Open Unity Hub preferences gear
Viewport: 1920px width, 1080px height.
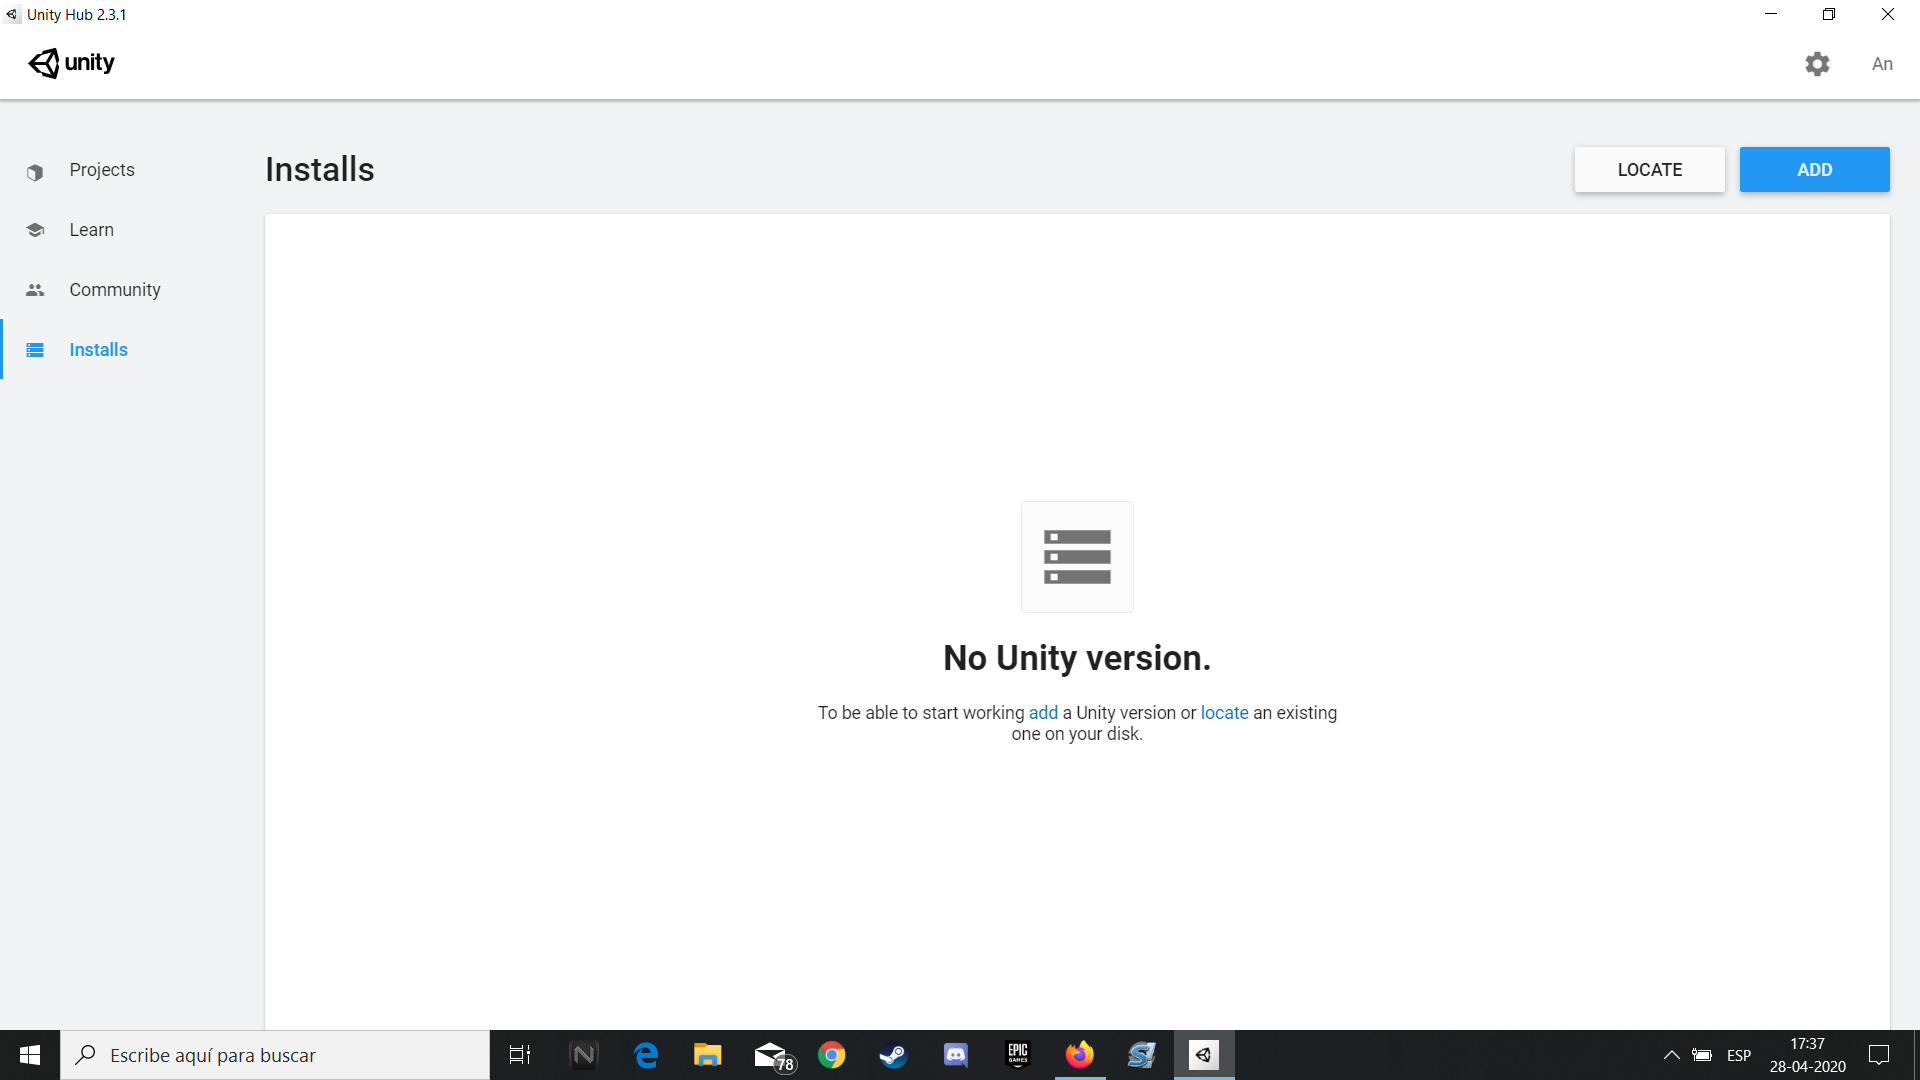click(1818, 63)
